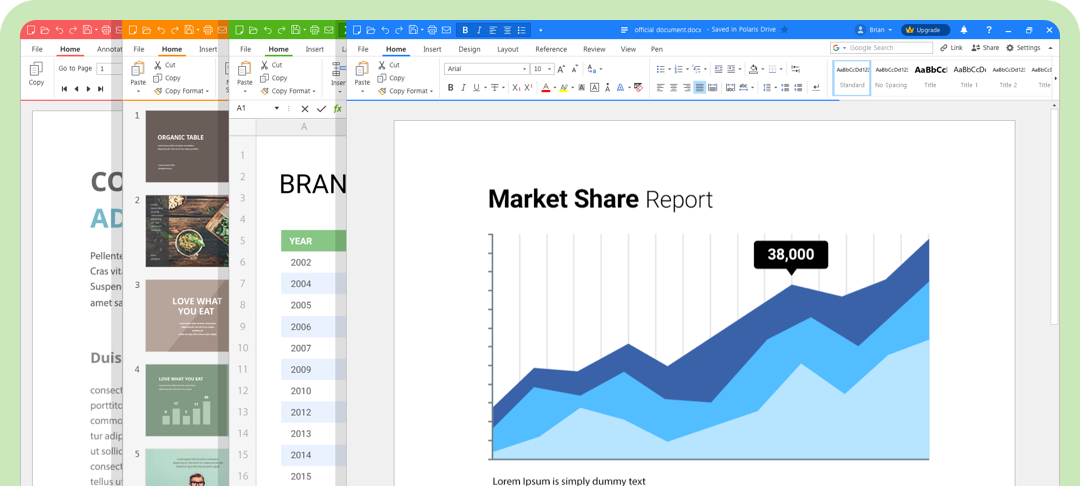Expand the bullets list dropdown arrow
1080x486 pixels.
[669, 70]
